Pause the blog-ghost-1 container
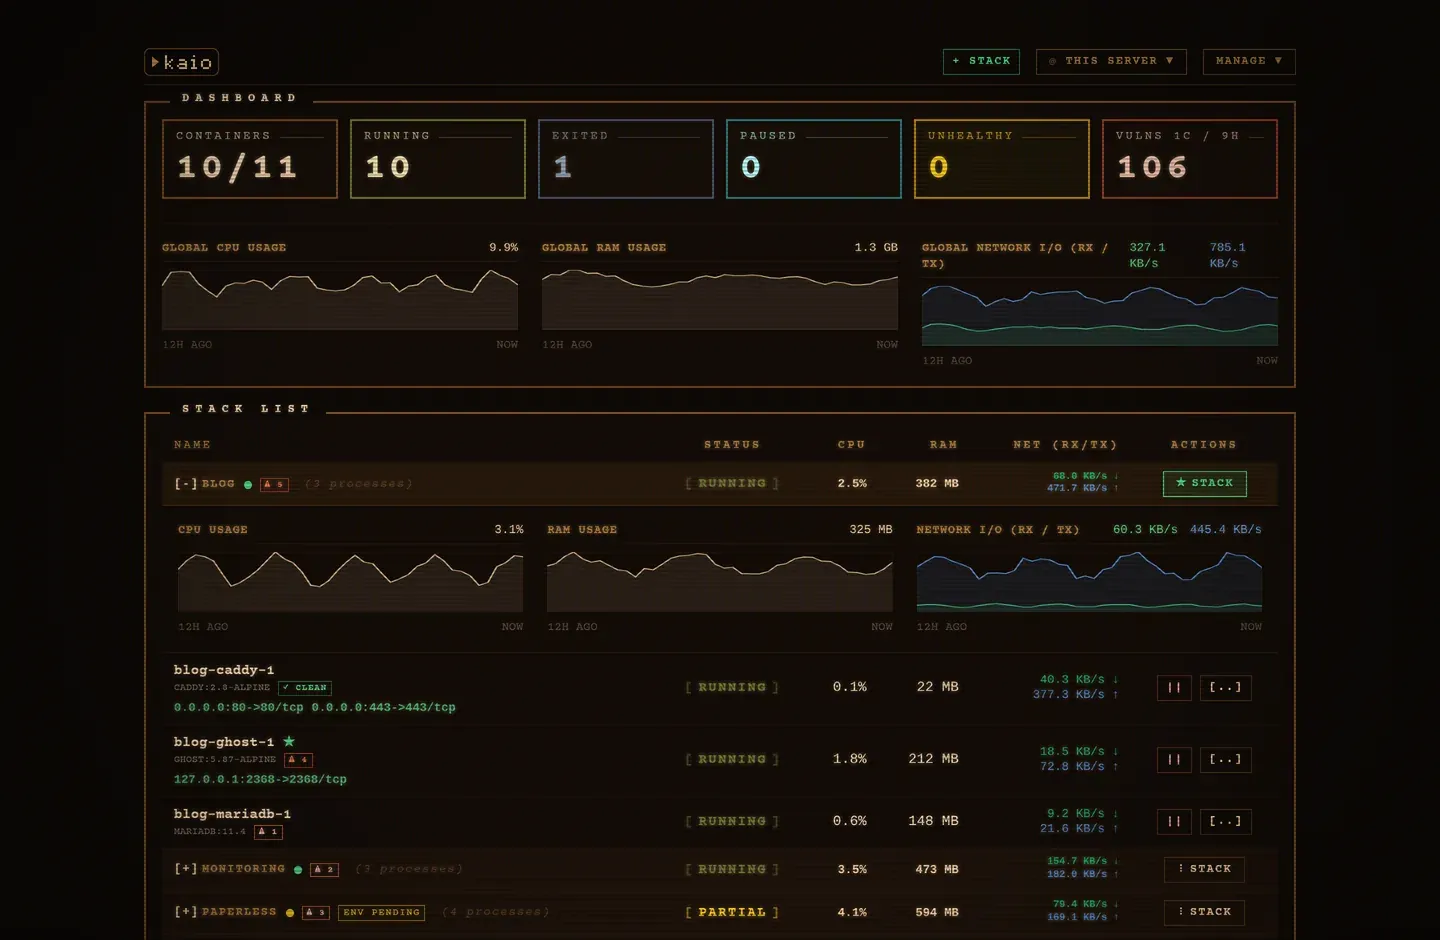This screenshot has height=940, width=1440. pos(1174,760)
